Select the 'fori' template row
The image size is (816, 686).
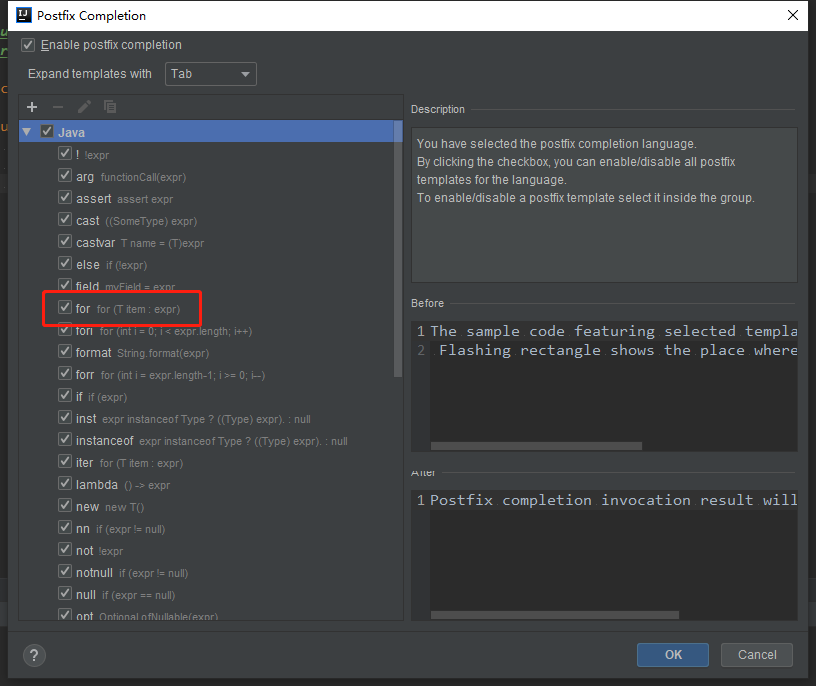pyautogui.click(x=207, y=331)
